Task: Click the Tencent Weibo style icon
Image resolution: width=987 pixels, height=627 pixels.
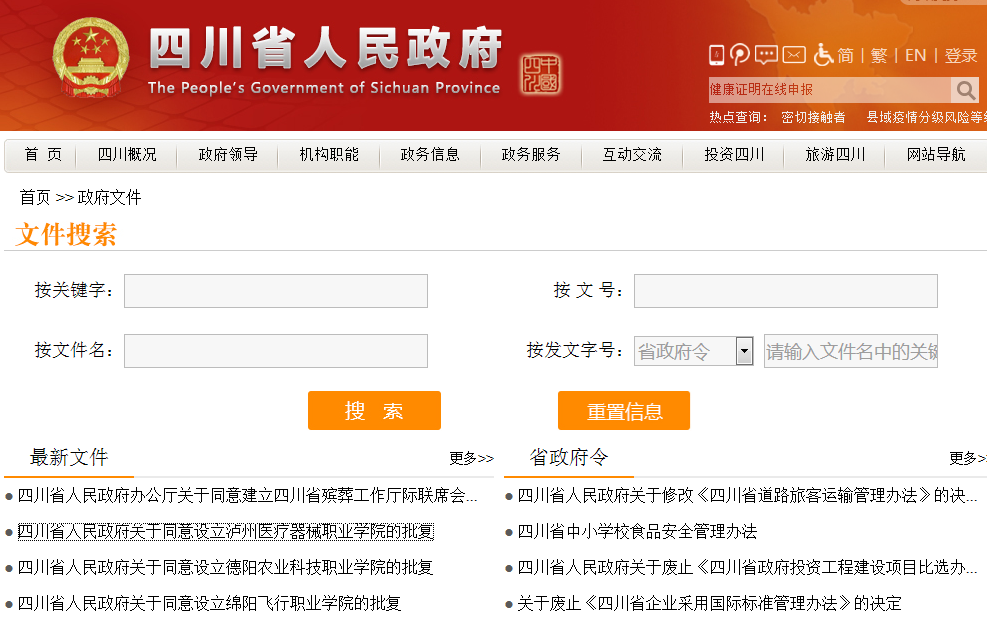Action: tap(740, 55)
